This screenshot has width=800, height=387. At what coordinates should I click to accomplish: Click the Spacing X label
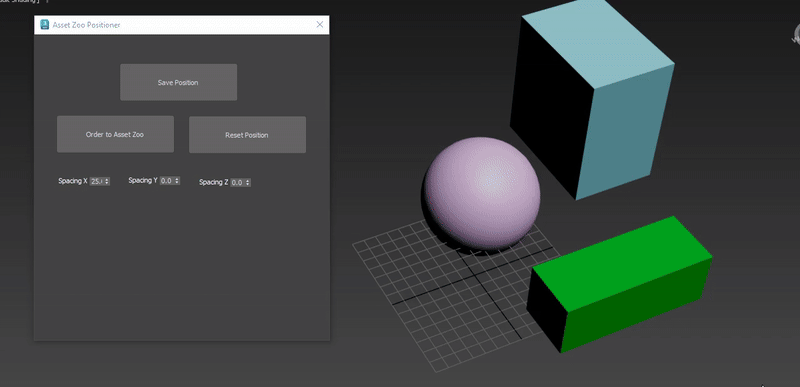tap(73, 181)
